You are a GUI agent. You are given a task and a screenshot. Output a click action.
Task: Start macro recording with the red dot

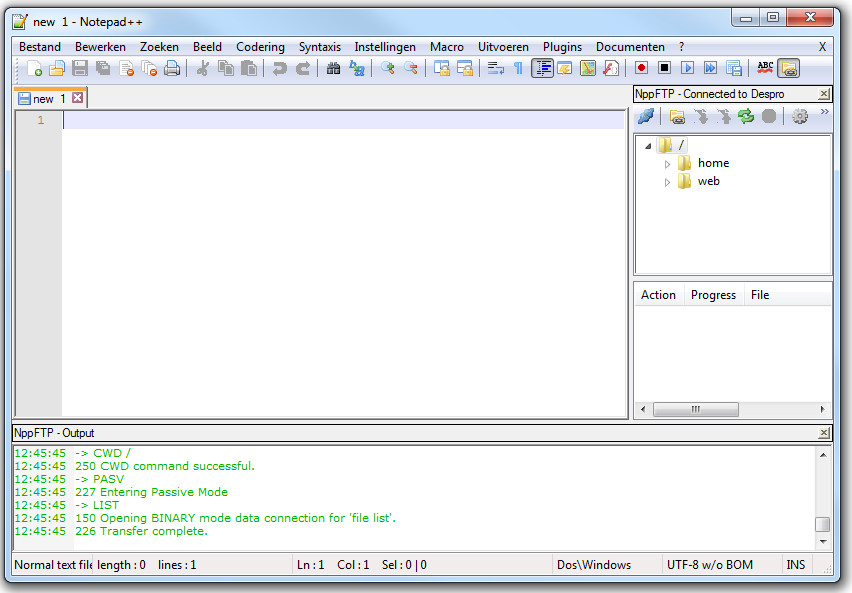click(x=641, y=68)
